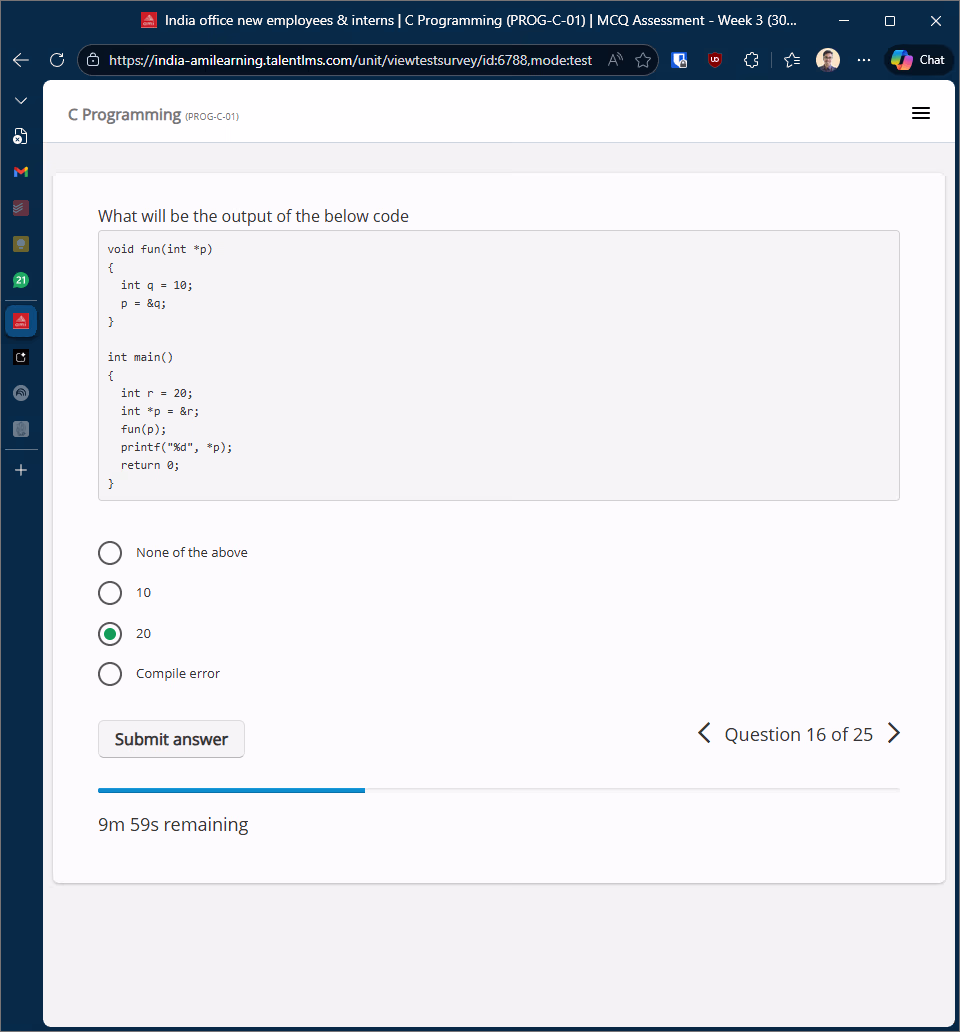Screen dimensions: 960x1032
Task: Open the browser Extensions puzzle icon
Action: coord(752,60)
